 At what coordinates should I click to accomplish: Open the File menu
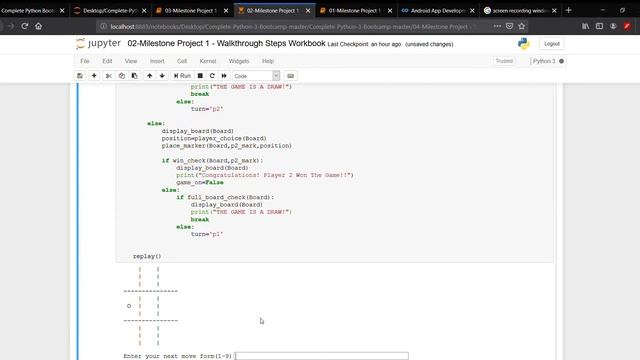85,61
